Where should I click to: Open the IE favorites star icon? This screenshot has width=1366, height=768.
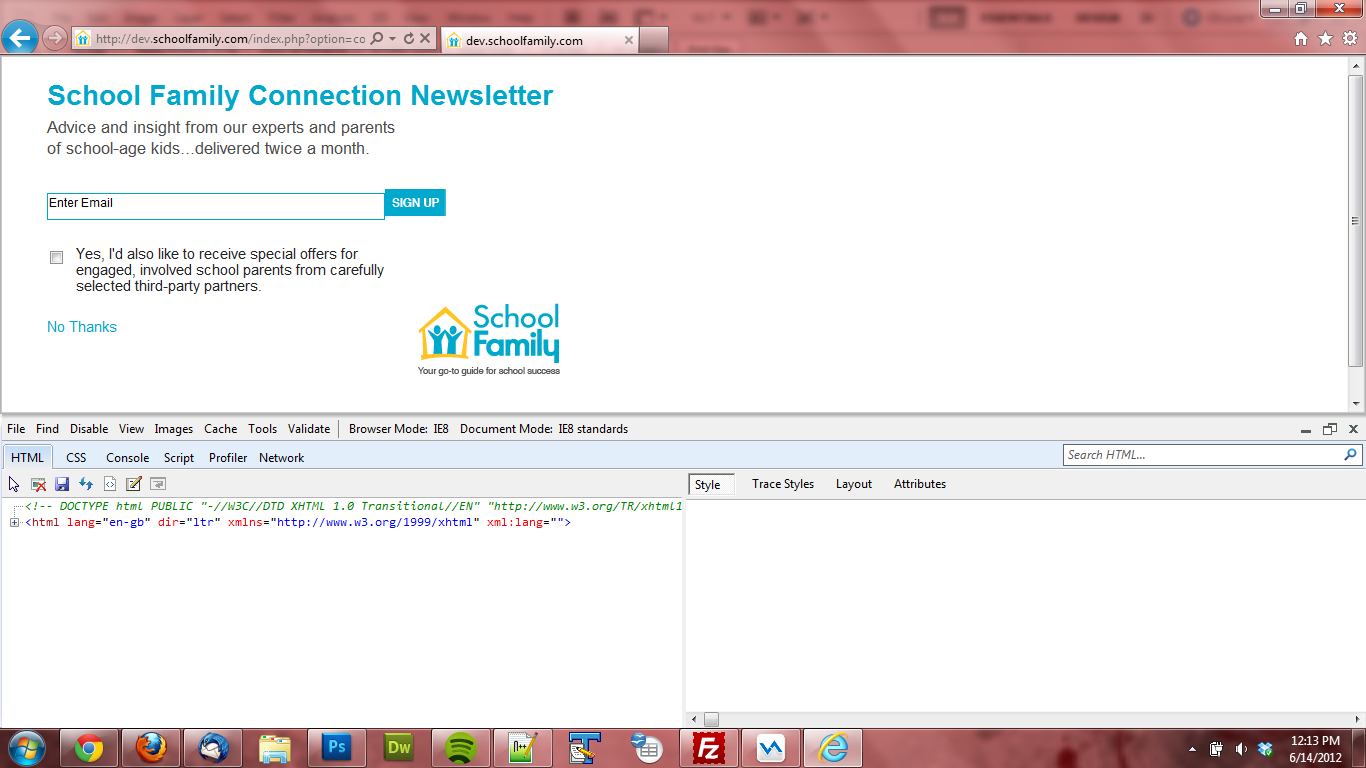coord(1325,39)
